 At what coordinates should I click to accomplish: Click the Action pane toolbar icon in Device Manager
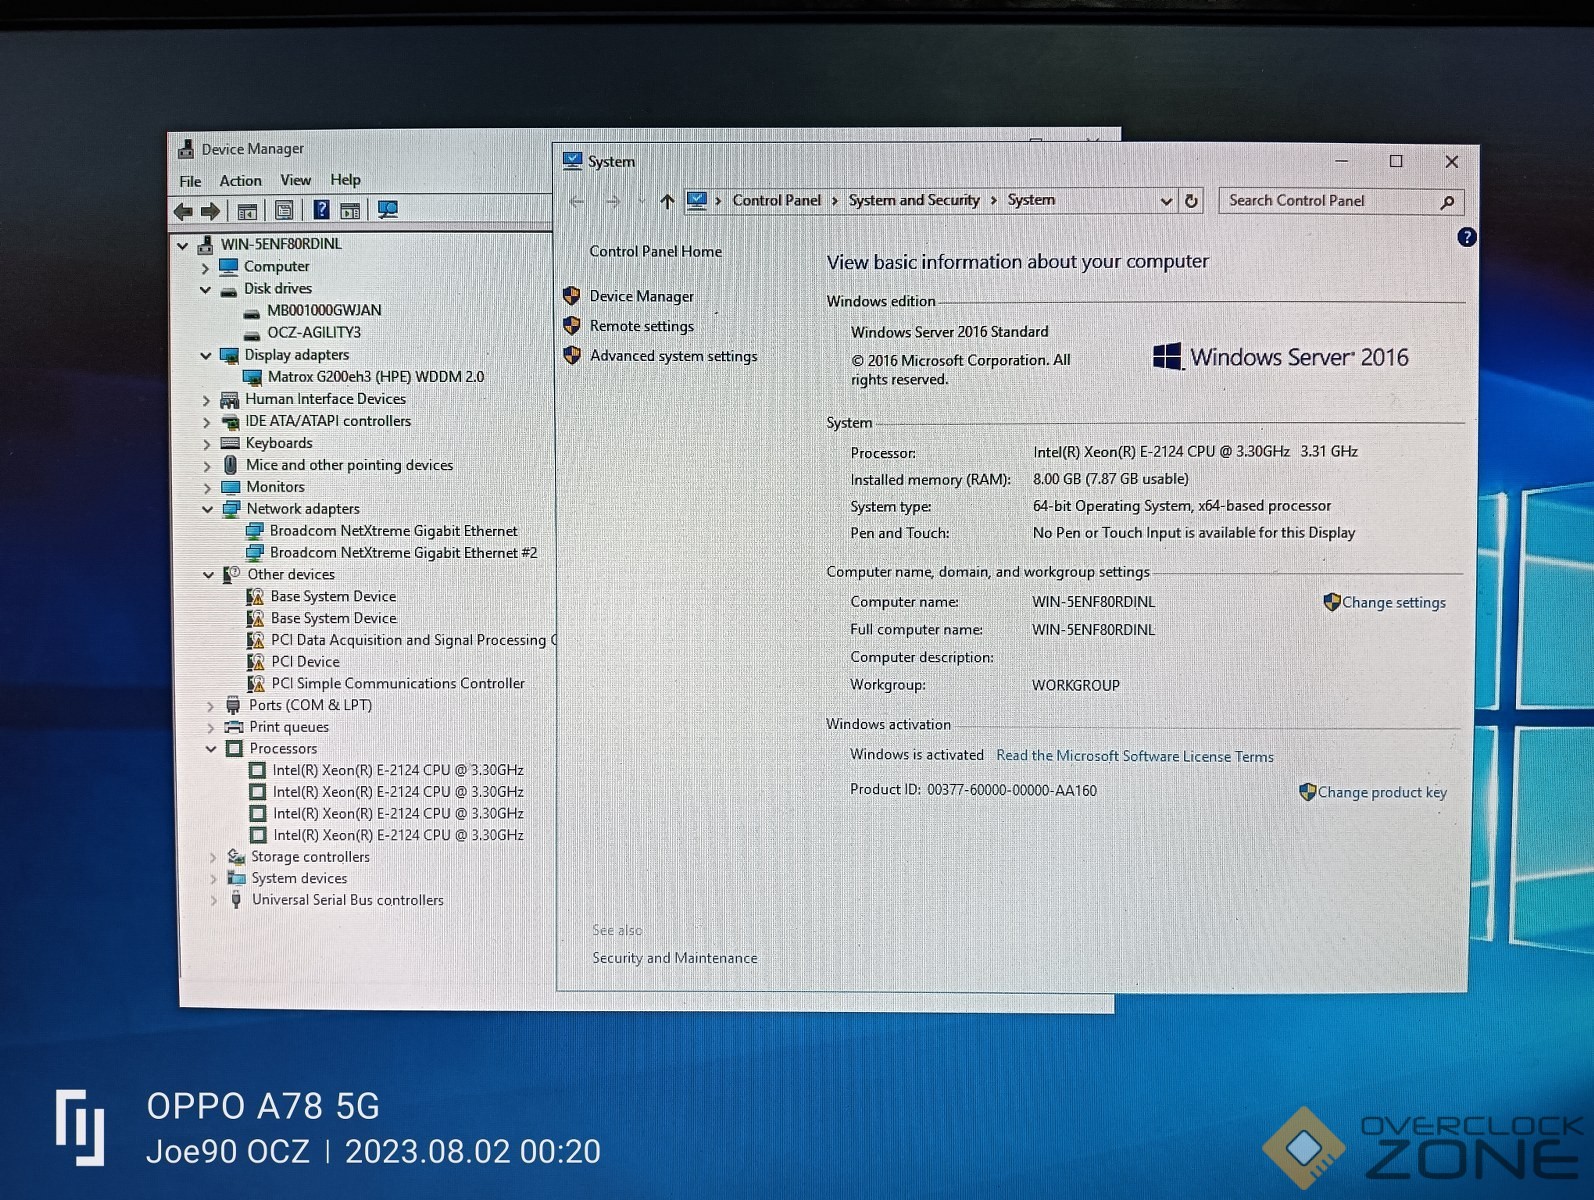(350, 210)
